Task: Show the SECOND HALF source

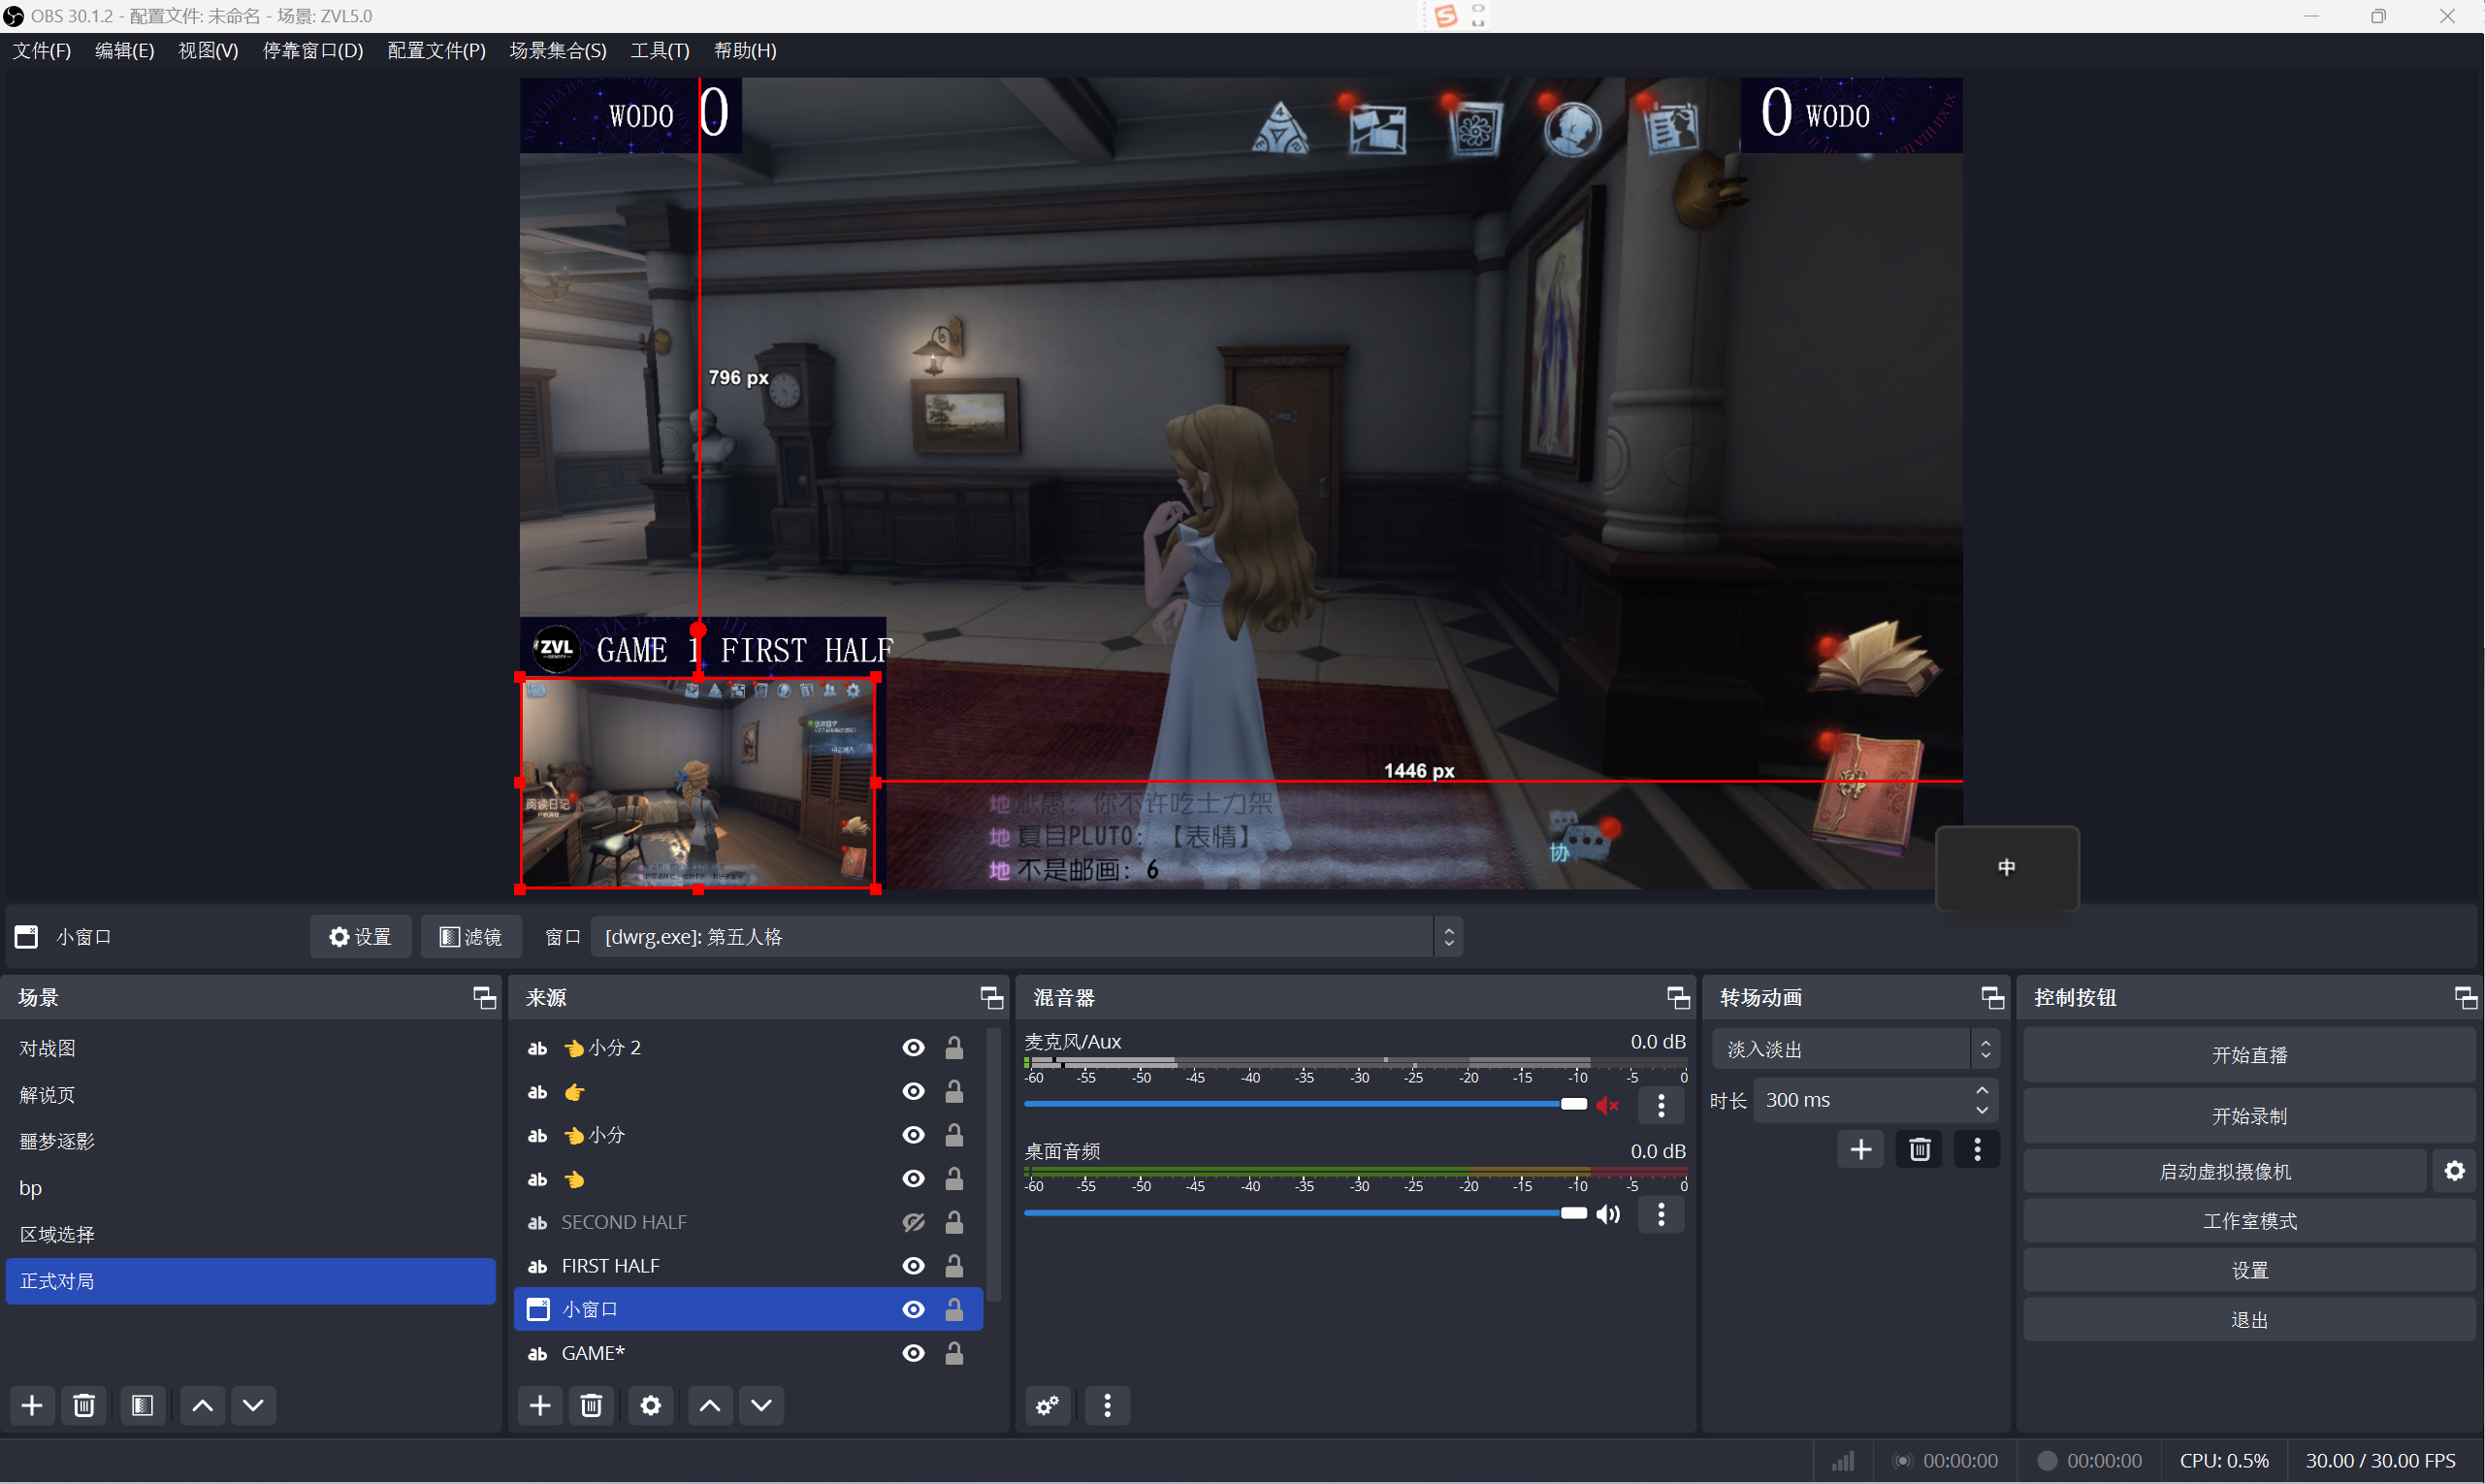Action: coord(913,1221)
